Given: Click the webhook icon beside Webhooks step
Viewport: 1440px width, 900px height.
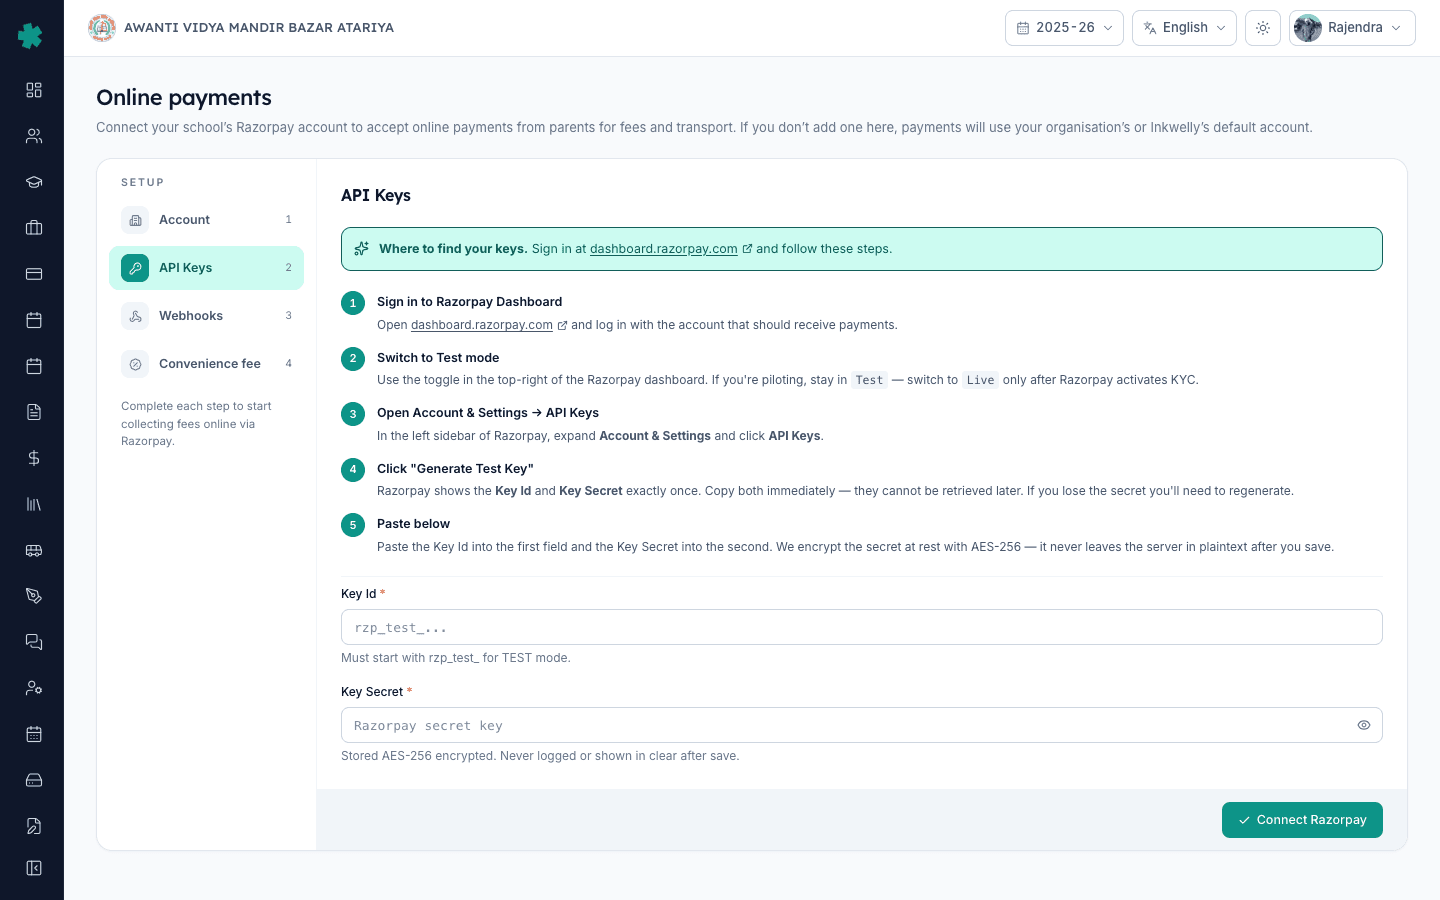Looking at the screenshot, I should 135,316.
